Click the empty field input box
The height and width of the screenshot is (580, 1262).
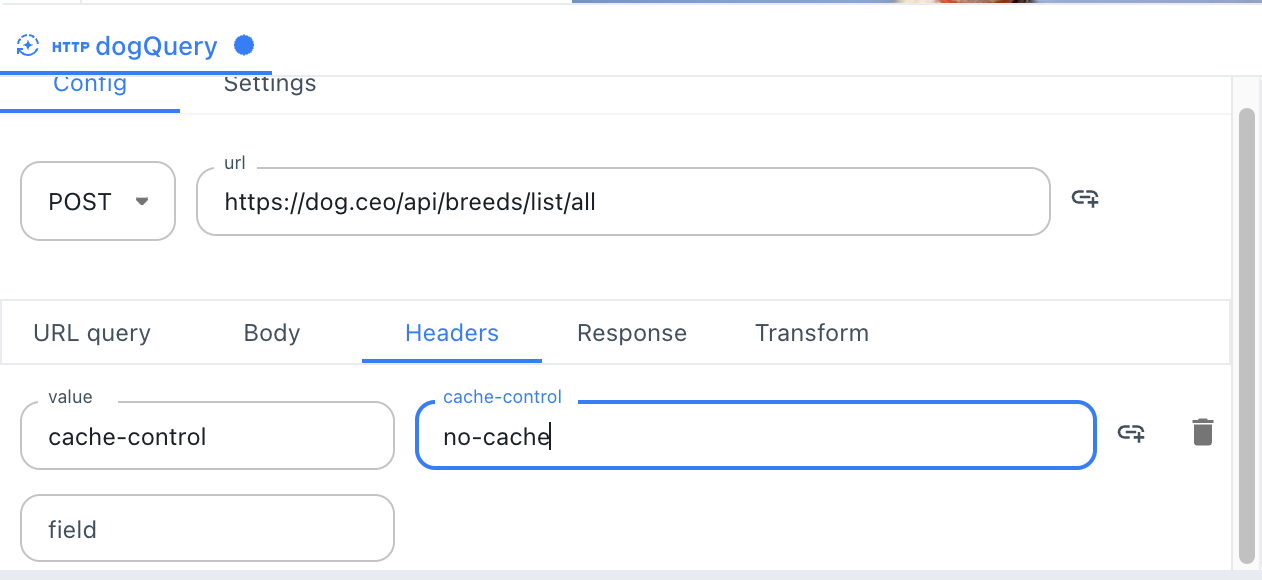point(207,528)
